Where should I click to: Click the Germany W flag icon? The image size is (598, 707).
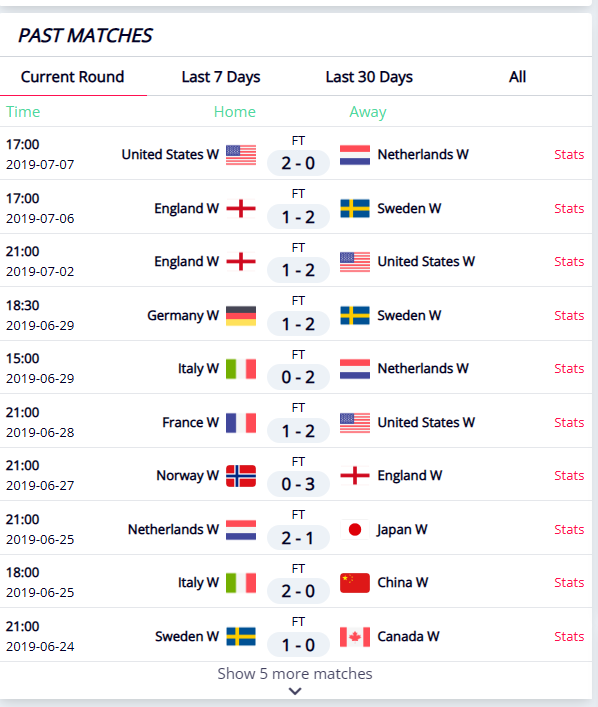coord(241,316)
